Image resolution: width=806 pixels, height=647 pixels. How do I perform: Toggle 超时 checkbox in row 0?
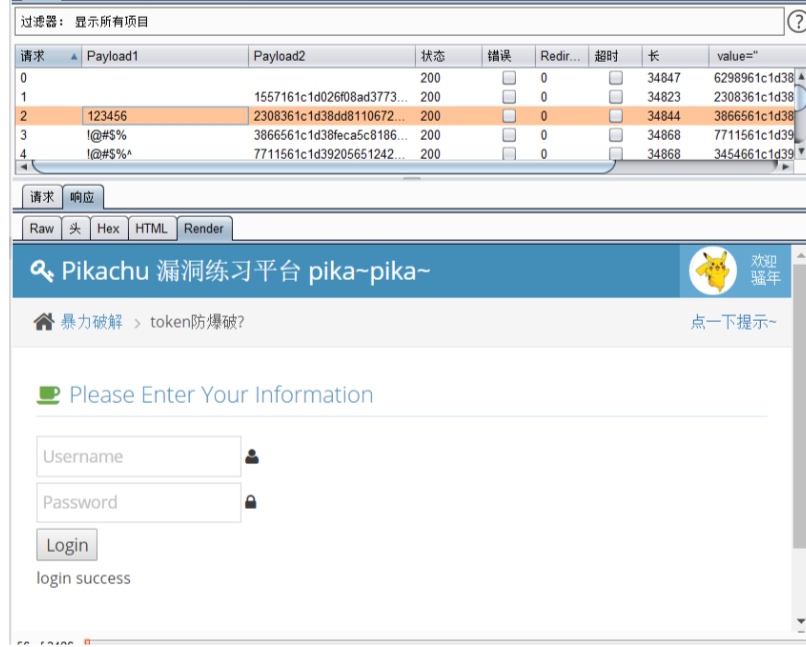pyautogui.click(x=616, y=78)
